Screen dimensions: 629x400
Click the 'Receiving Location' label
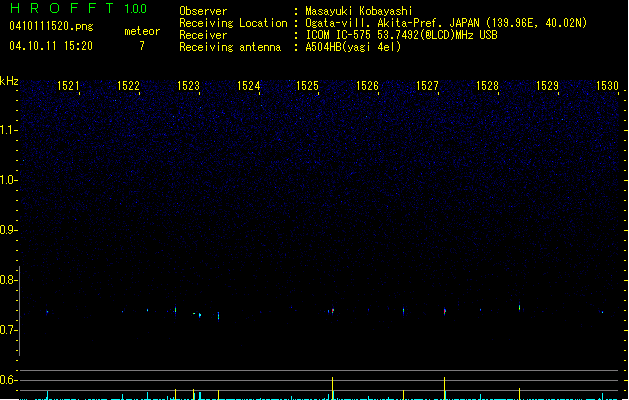(x=233, y=23)
